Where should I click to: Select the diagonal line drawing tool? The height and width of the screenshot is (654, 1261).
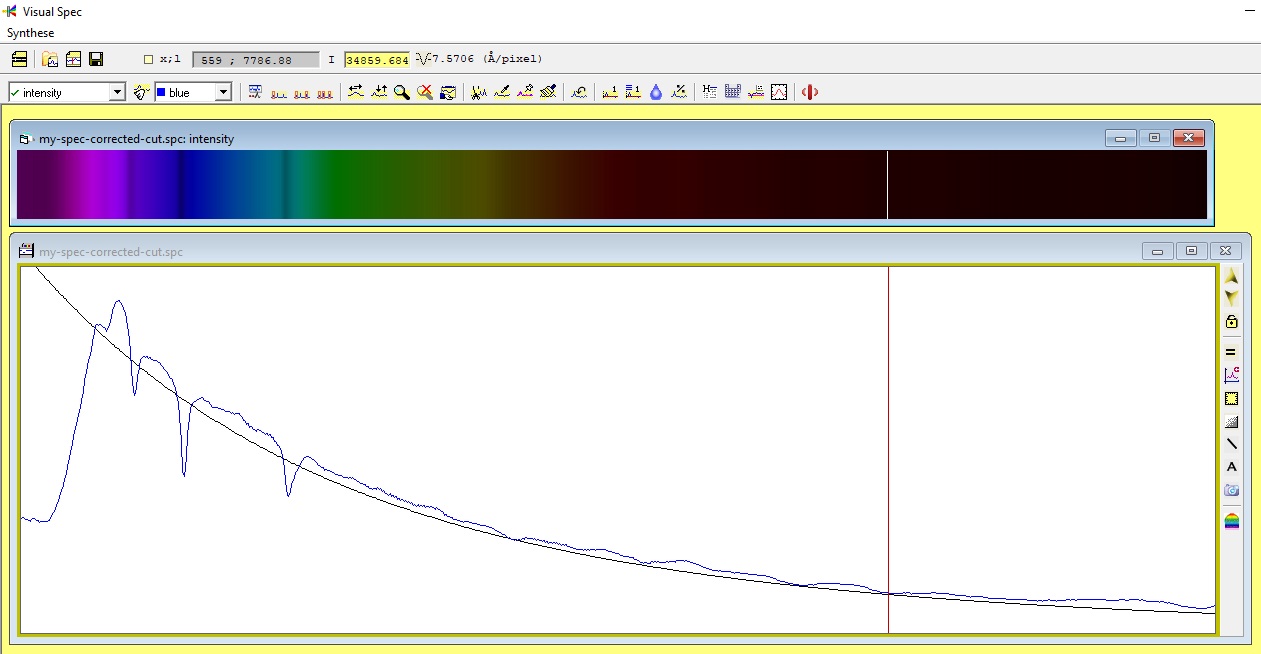(x=1231, y=444)
